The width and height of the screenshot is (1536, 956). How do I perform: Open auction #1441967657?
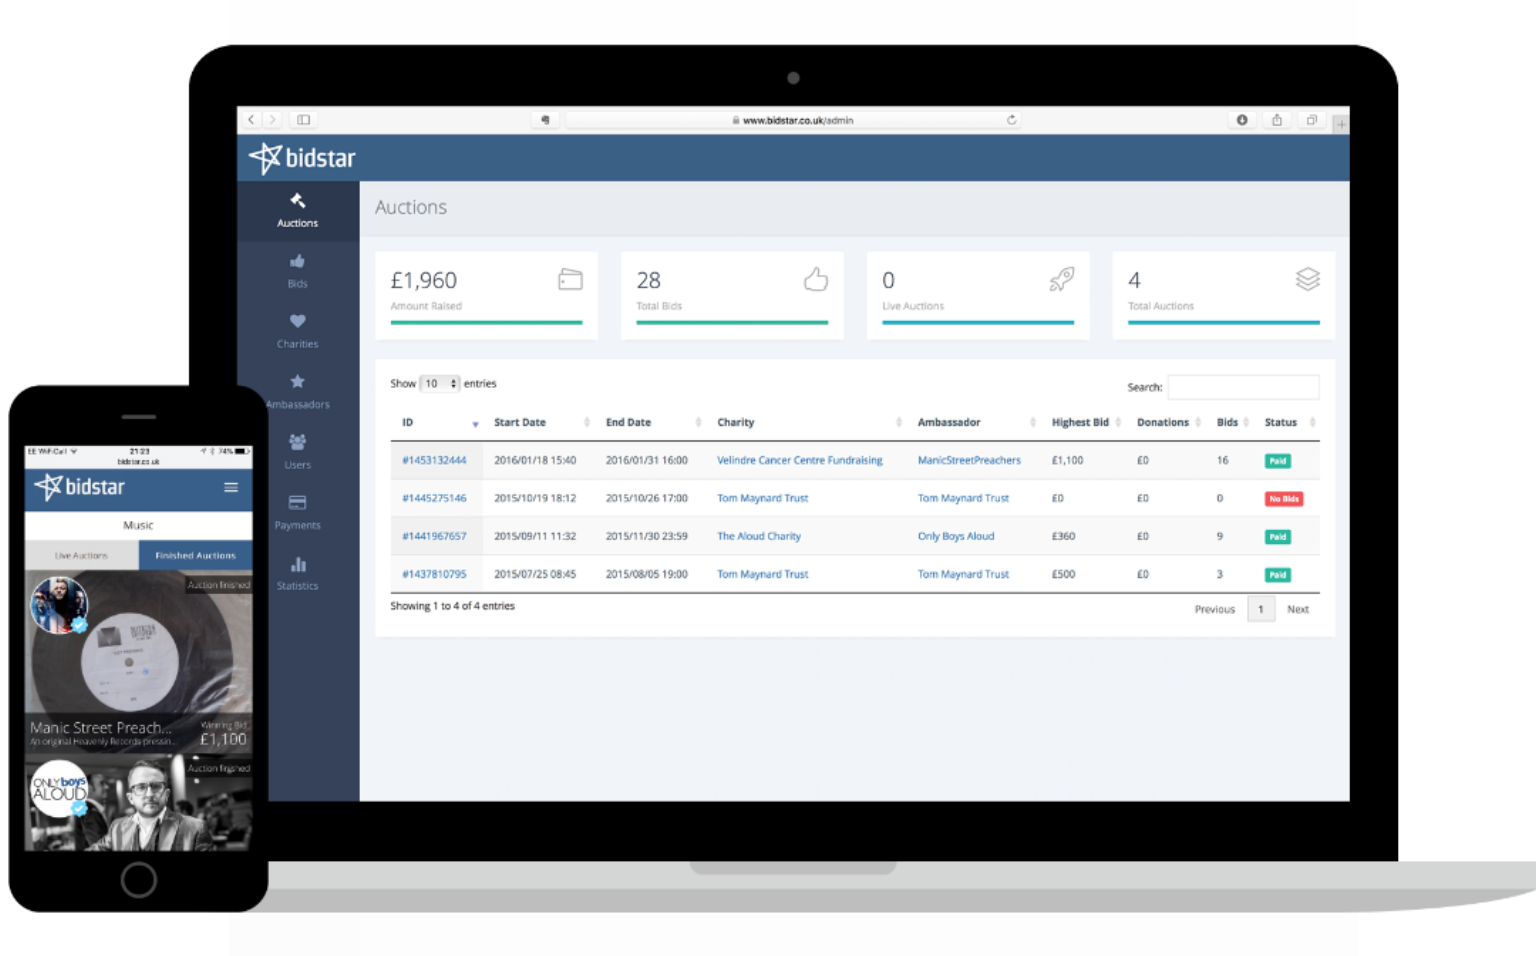[x=434, y=536]
